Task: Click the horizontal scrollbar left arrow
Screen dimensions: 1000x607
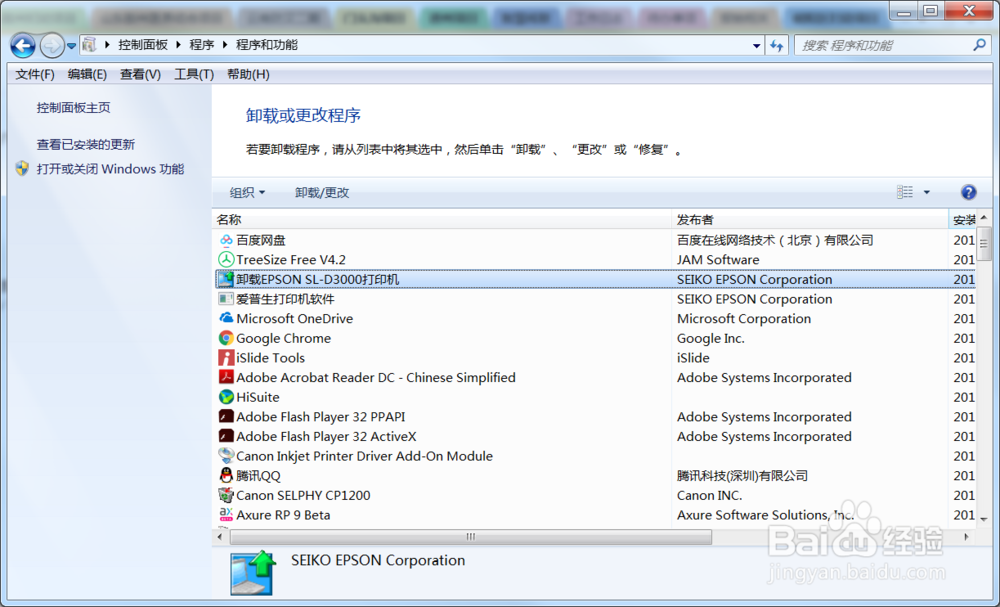Action: click(x=220, y=537)
